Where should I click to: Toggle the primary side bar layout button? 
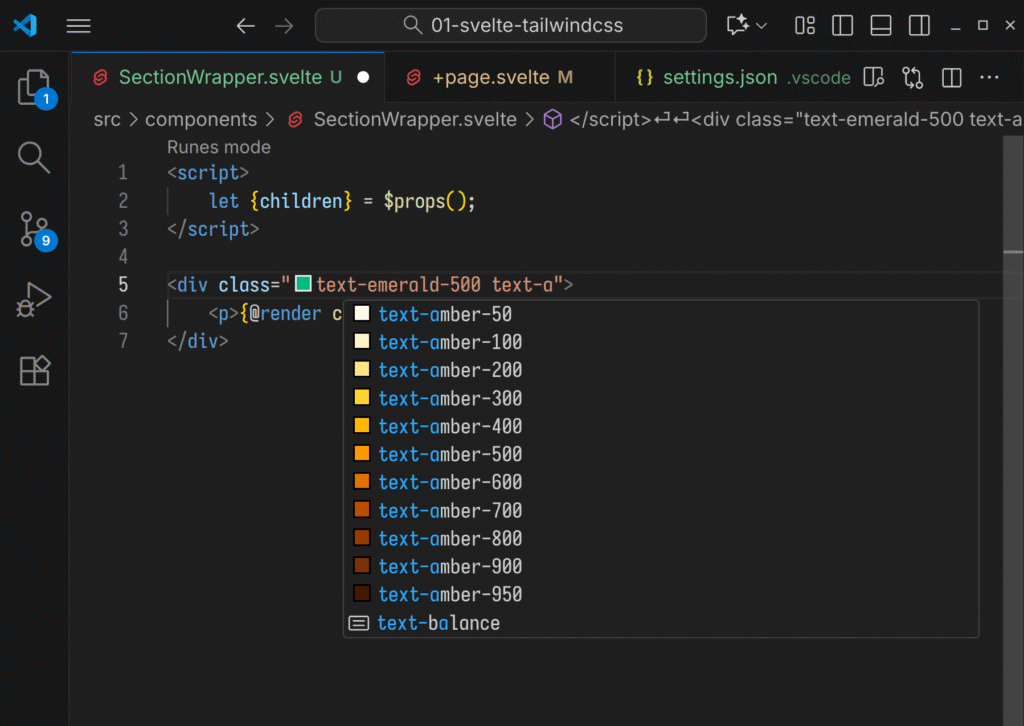click(842, 26)
